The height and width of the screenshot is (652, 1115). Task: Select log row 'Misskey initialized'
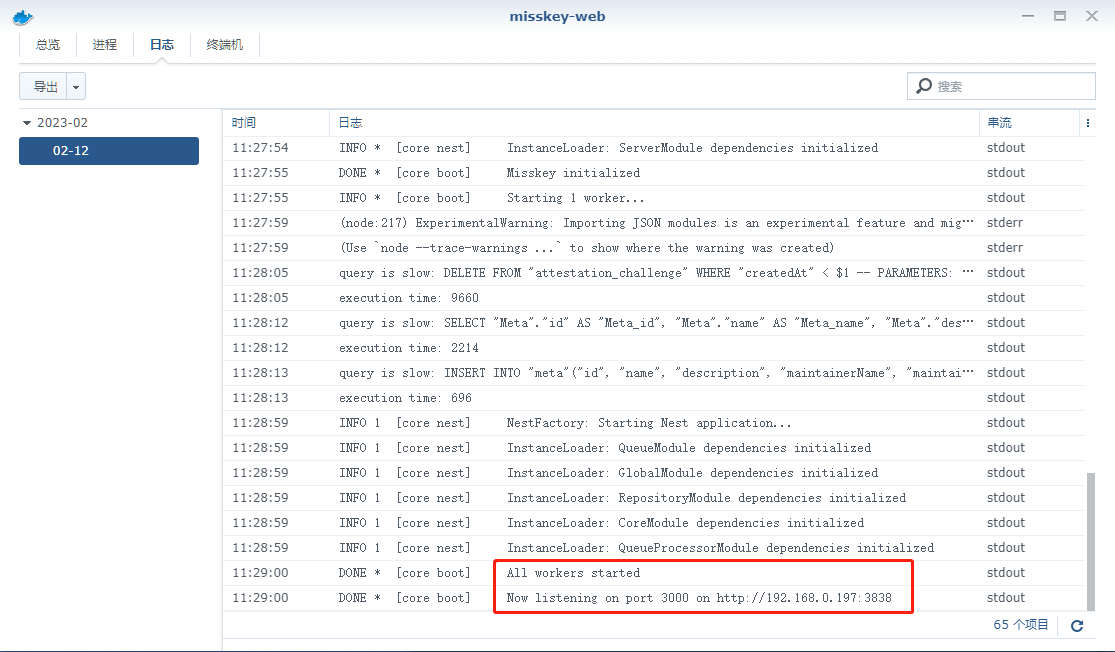(x=654, y=173)
